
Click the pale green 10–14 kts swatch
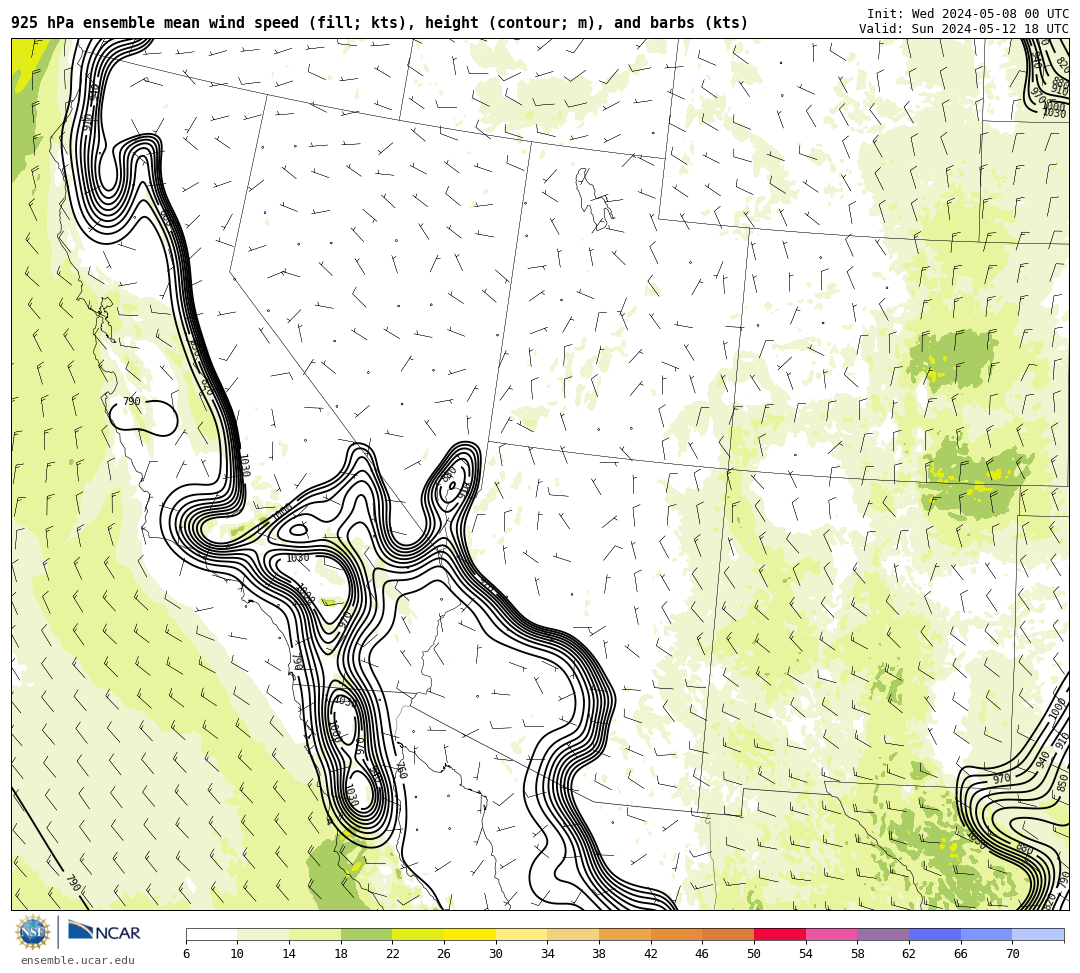[x=263, y=934]
